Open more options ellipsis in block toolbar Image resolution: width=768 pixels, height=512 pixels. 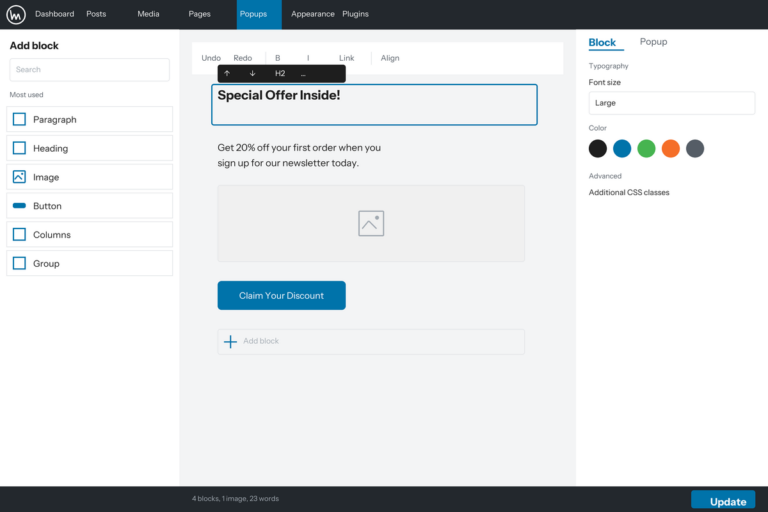303,74
